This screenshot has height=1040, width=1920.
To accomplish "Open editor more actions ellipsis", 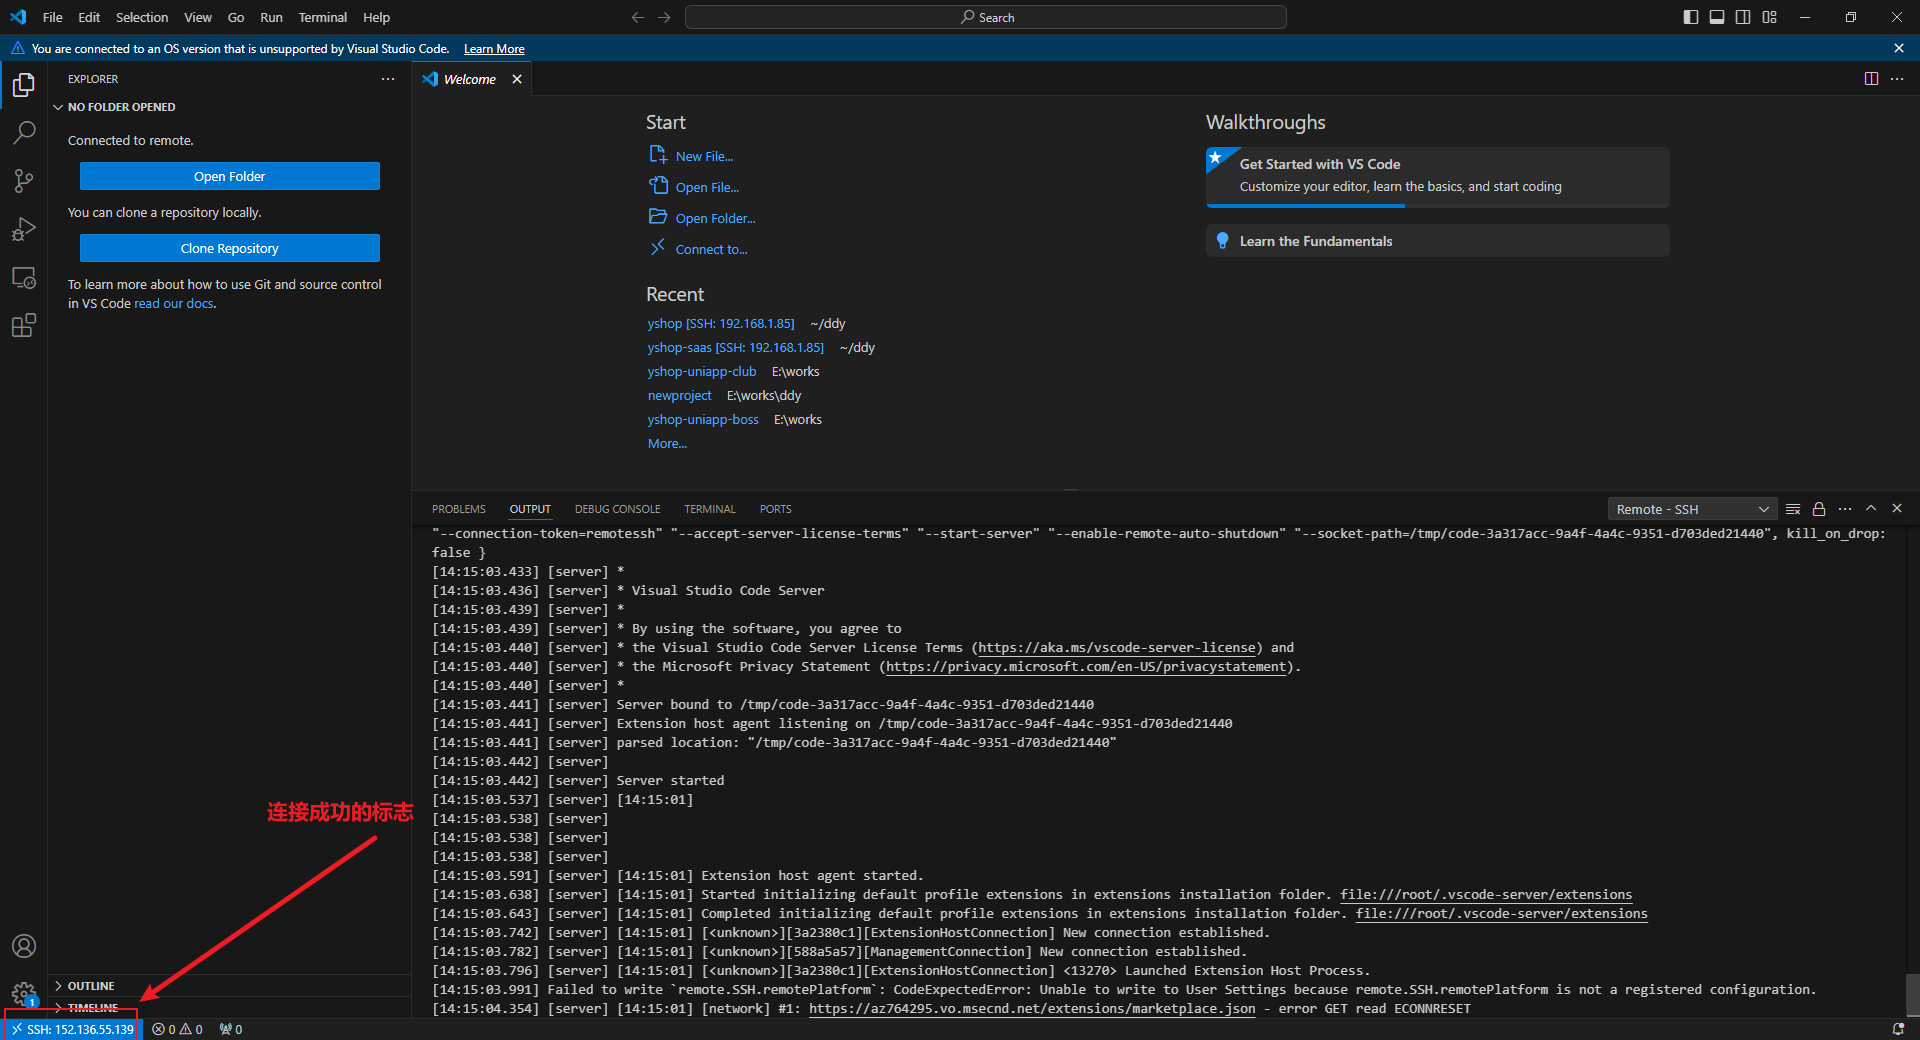I will coord(1897,79).
